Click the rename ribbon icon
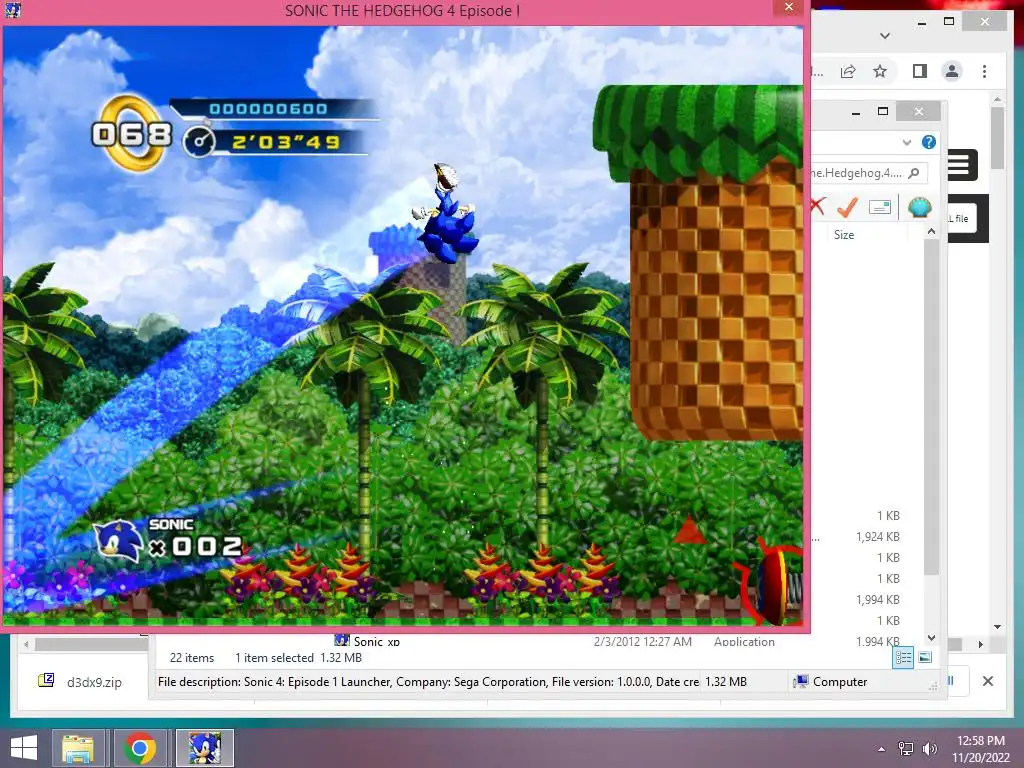 coord(880,207)
